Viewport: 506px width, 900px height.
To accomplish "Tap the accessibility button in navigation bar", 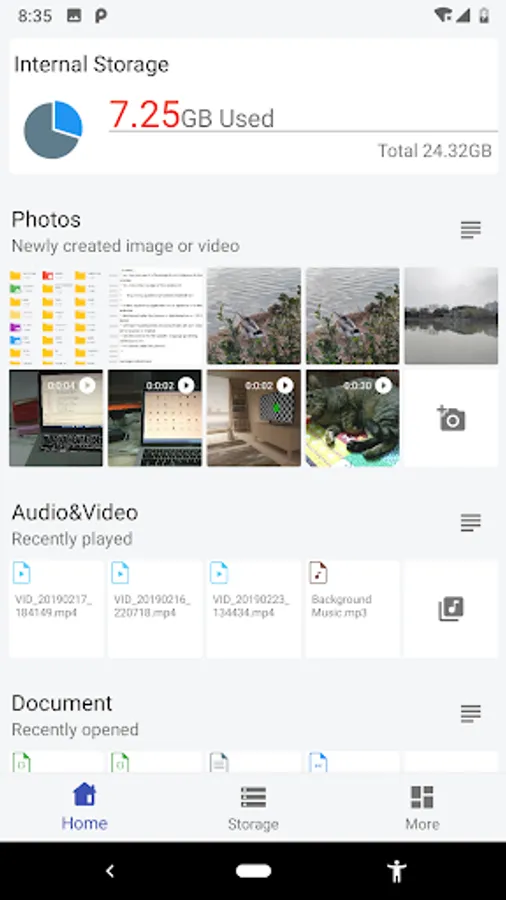I will pos(396,871).
